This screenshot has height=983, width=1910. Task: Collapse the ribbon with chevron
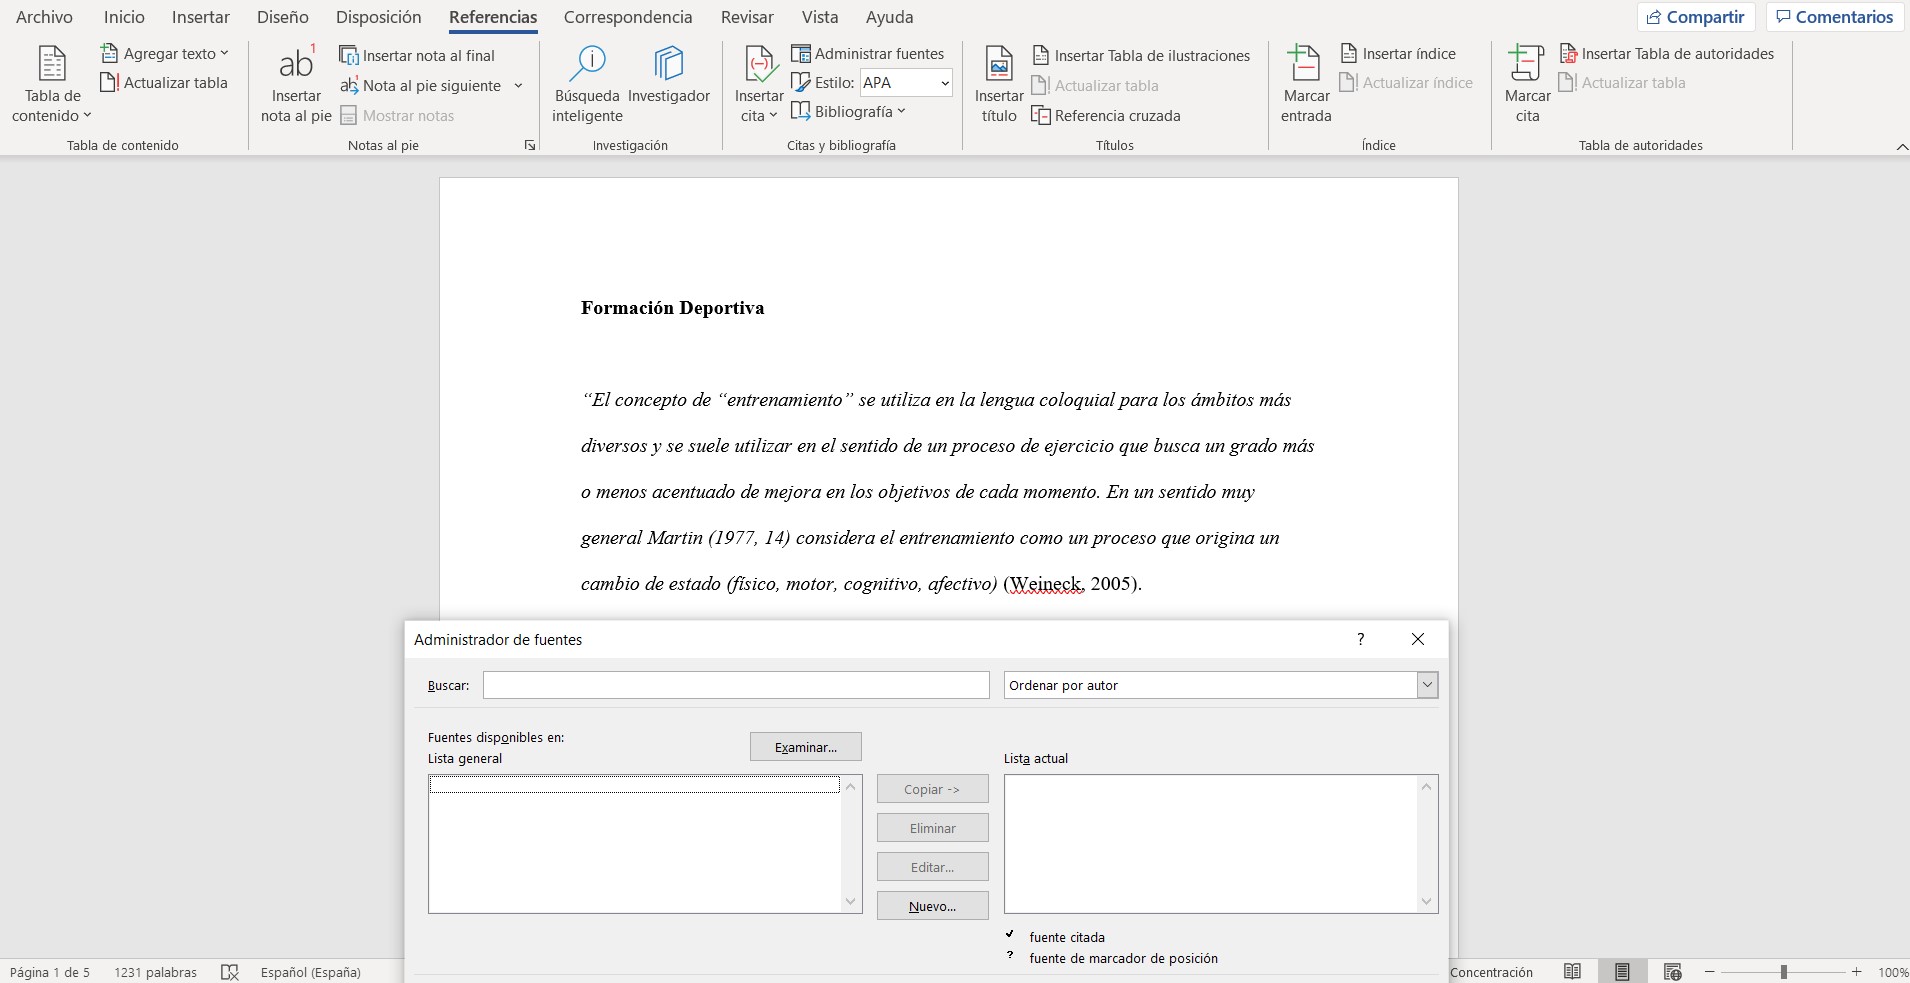click(1902, 147)
